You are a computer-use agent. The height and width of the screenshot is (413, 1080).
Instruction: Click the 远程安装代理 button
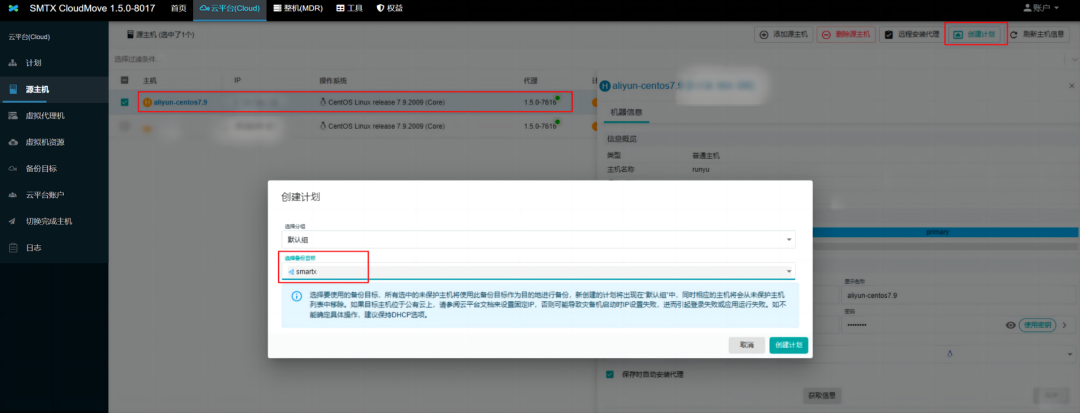[911, 34]
